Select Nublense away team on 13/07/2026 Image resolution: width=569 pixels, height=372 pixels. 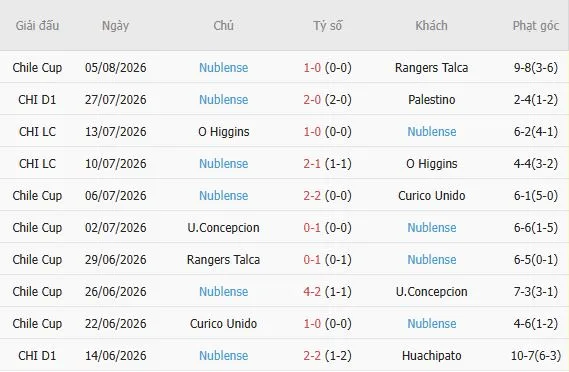431,131
